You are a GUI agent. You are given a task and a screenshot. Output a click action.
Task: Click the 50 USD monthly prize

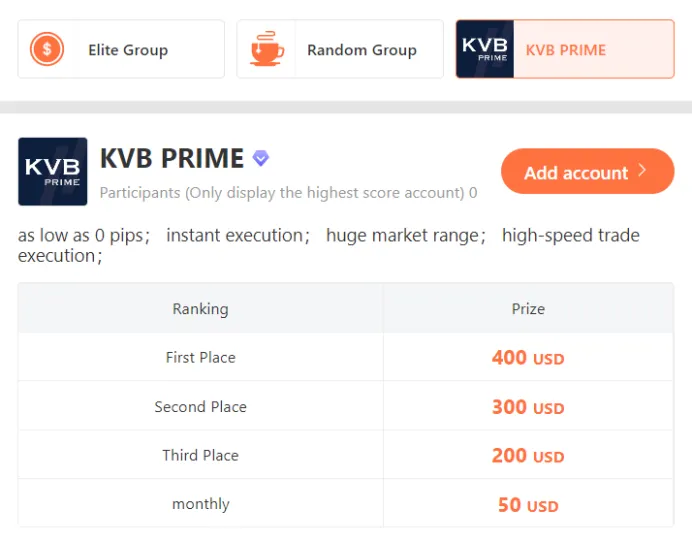(528, 504)
